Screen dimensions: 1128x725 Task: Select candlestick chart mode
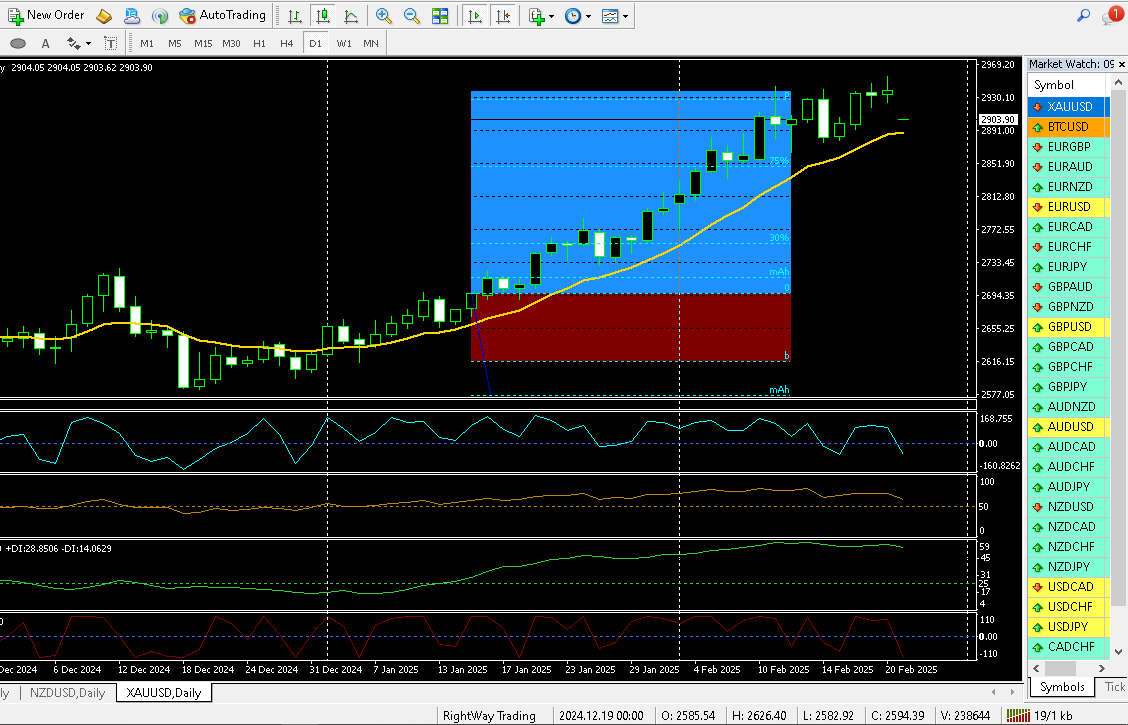[321, 16]
